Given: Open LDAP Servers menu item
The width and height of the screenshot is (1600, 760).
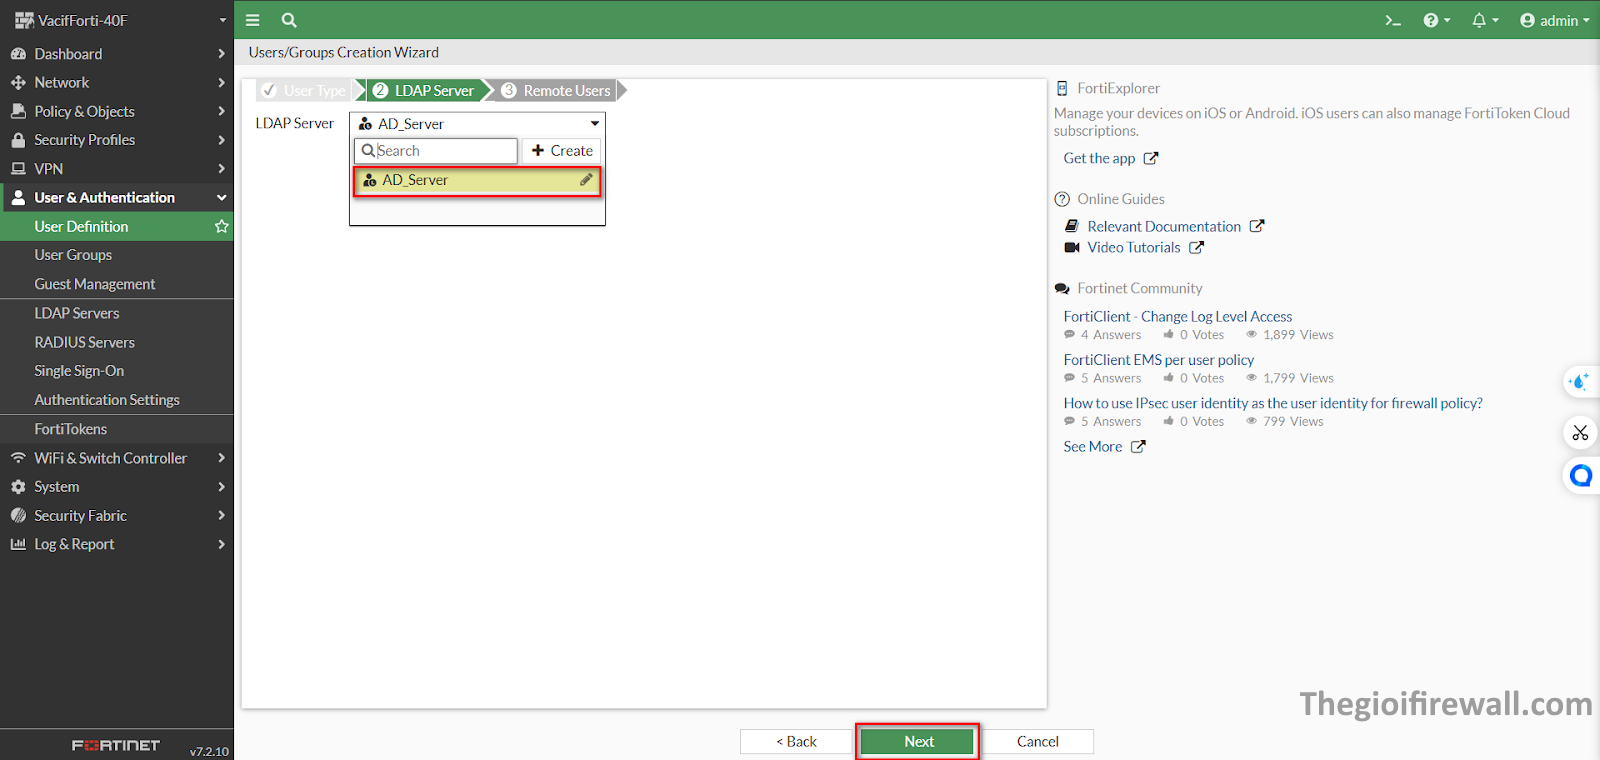Looking at the screenshot, I should (x=77, y=313).
